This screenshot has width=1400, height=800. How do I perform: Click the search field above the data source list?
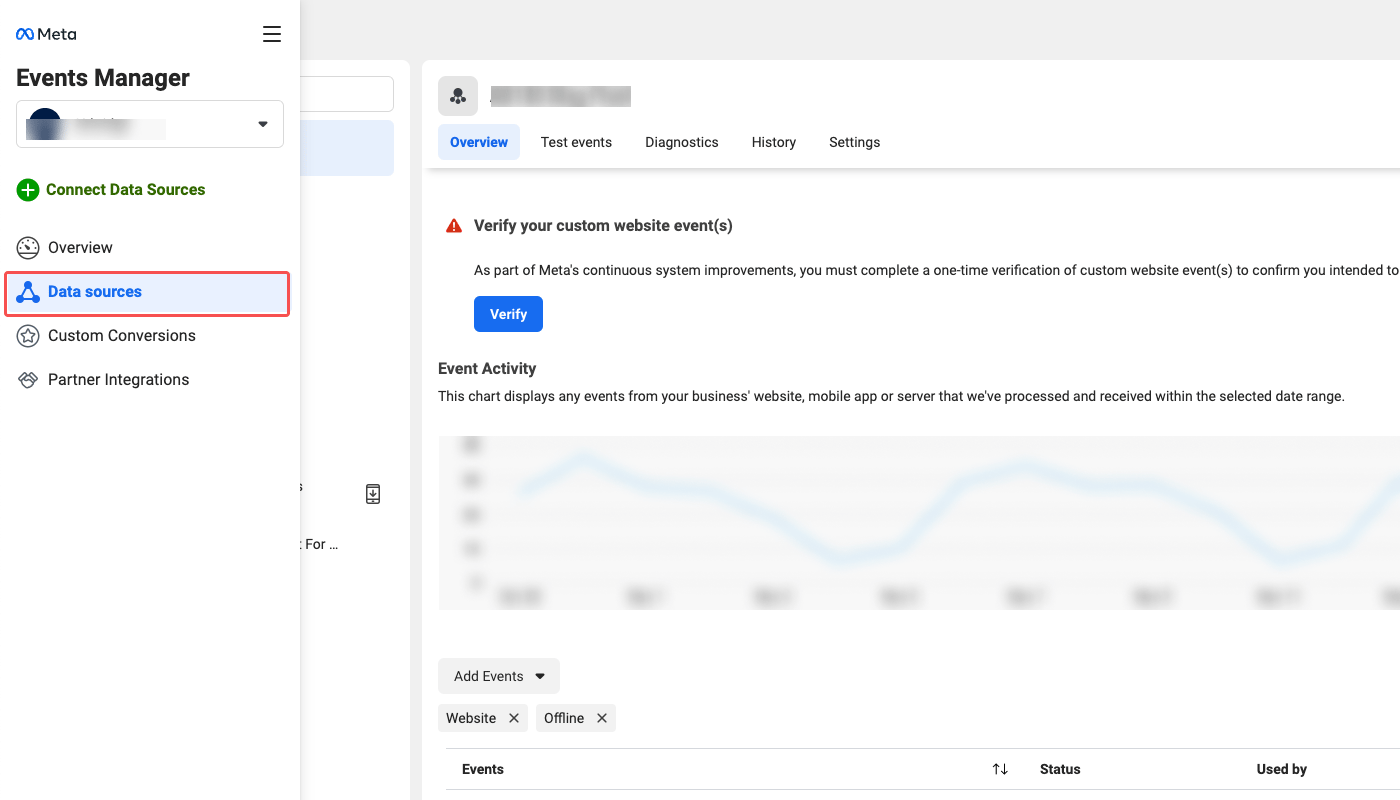coord(347,94)
